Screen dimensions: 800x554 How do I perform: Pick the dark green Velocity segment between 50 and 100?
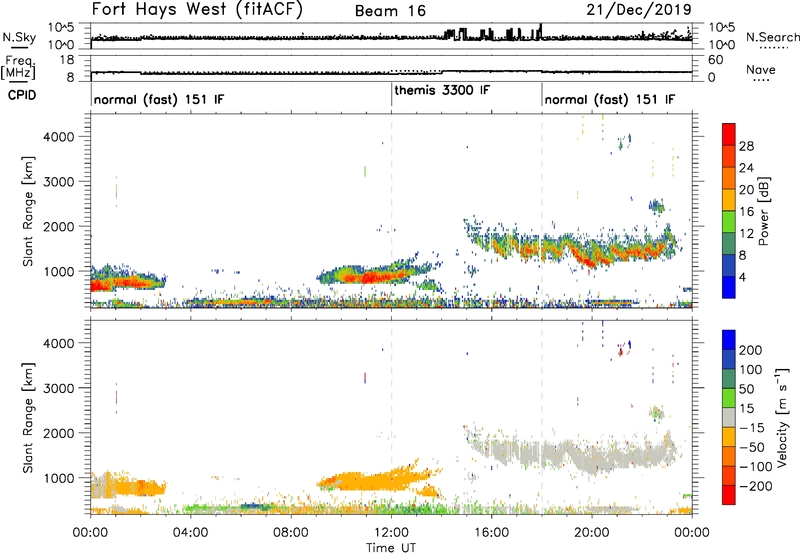tap(729, 379)
